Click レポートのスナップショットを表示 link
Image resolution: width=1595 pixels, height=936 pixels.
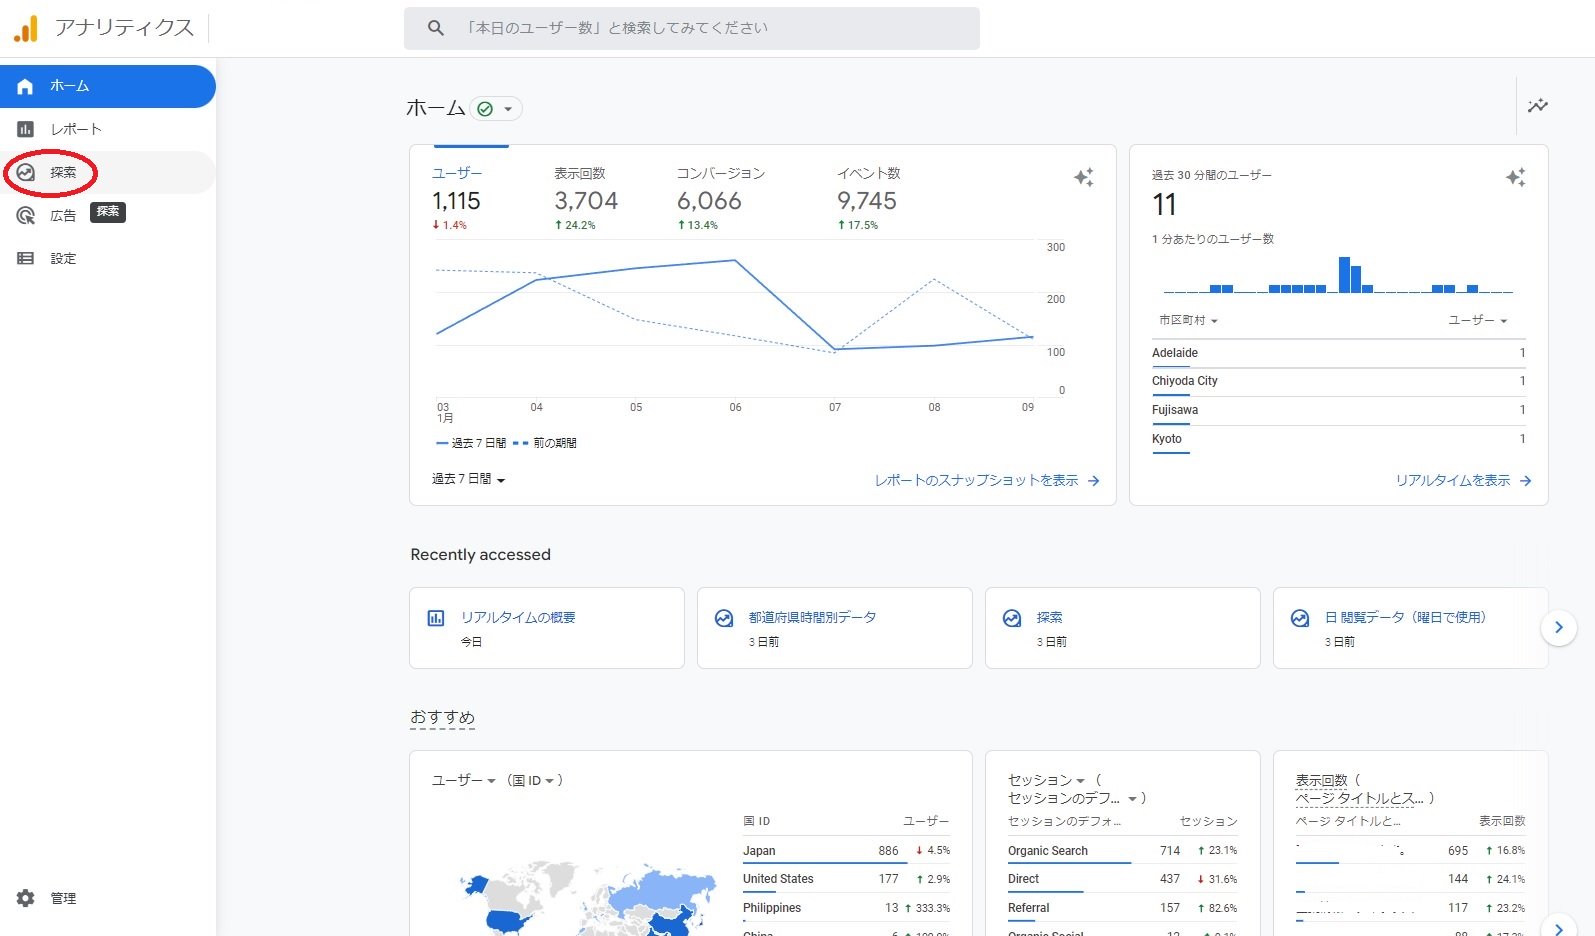click(x=986, y=481)
